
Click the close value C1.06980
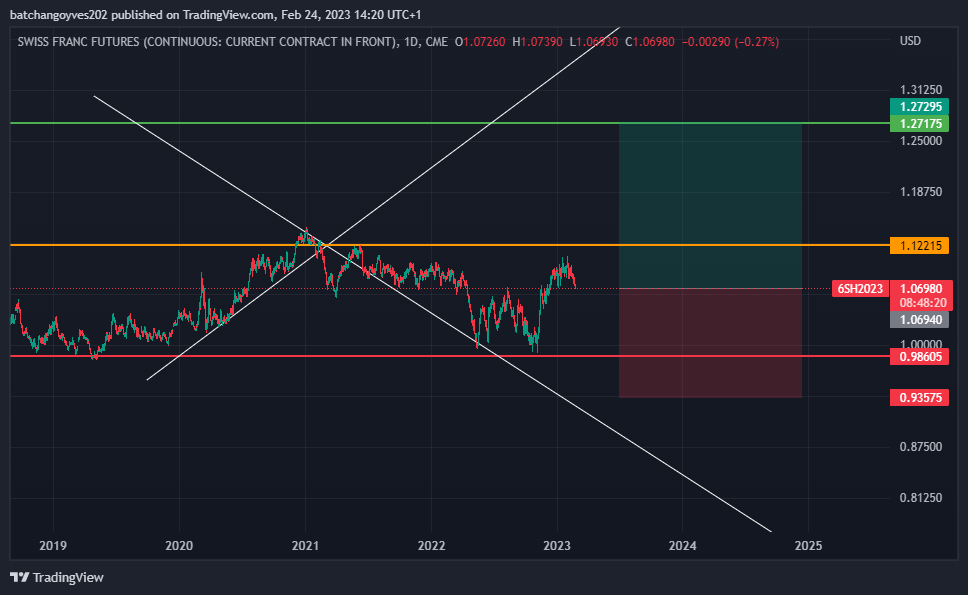point(649,42)
